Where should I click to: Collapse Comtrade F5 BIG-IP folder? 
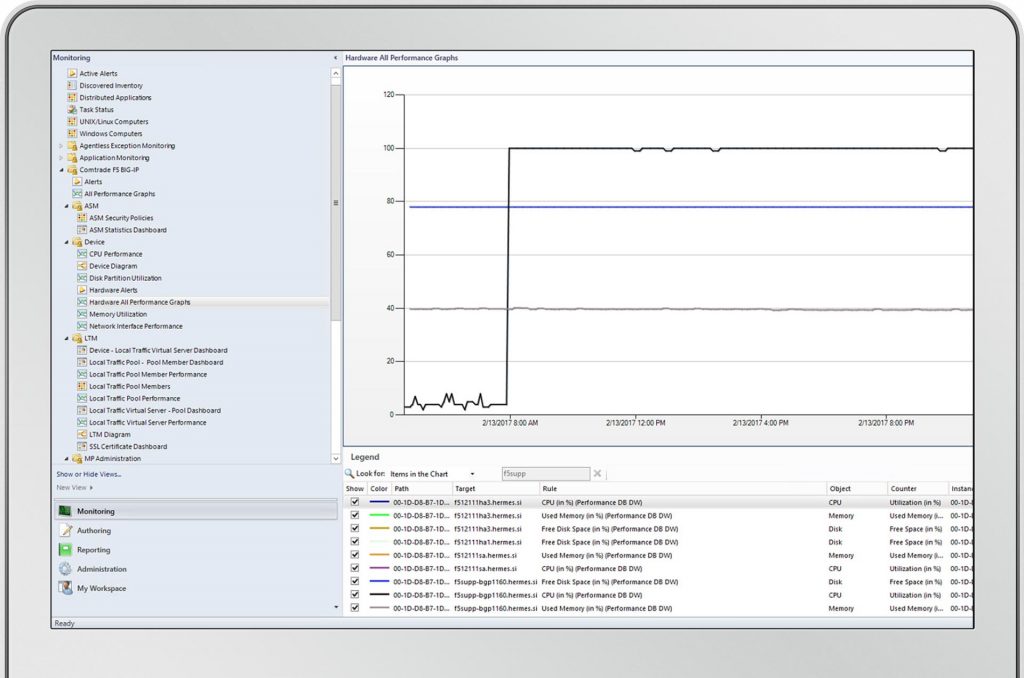(x=62, y=170)
